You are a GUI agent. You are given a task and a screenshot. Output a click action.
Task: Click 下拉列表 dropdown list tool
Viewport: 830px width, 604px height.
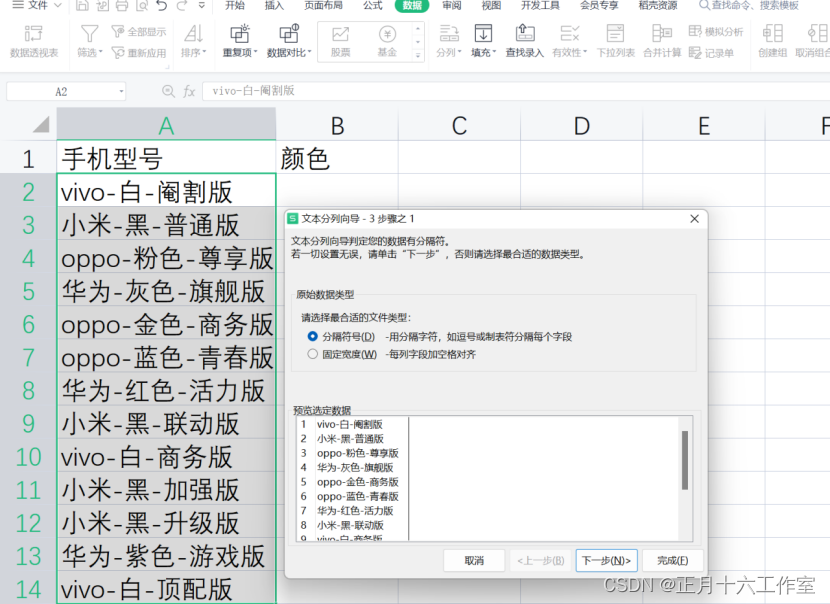click(x=616, y=41)
